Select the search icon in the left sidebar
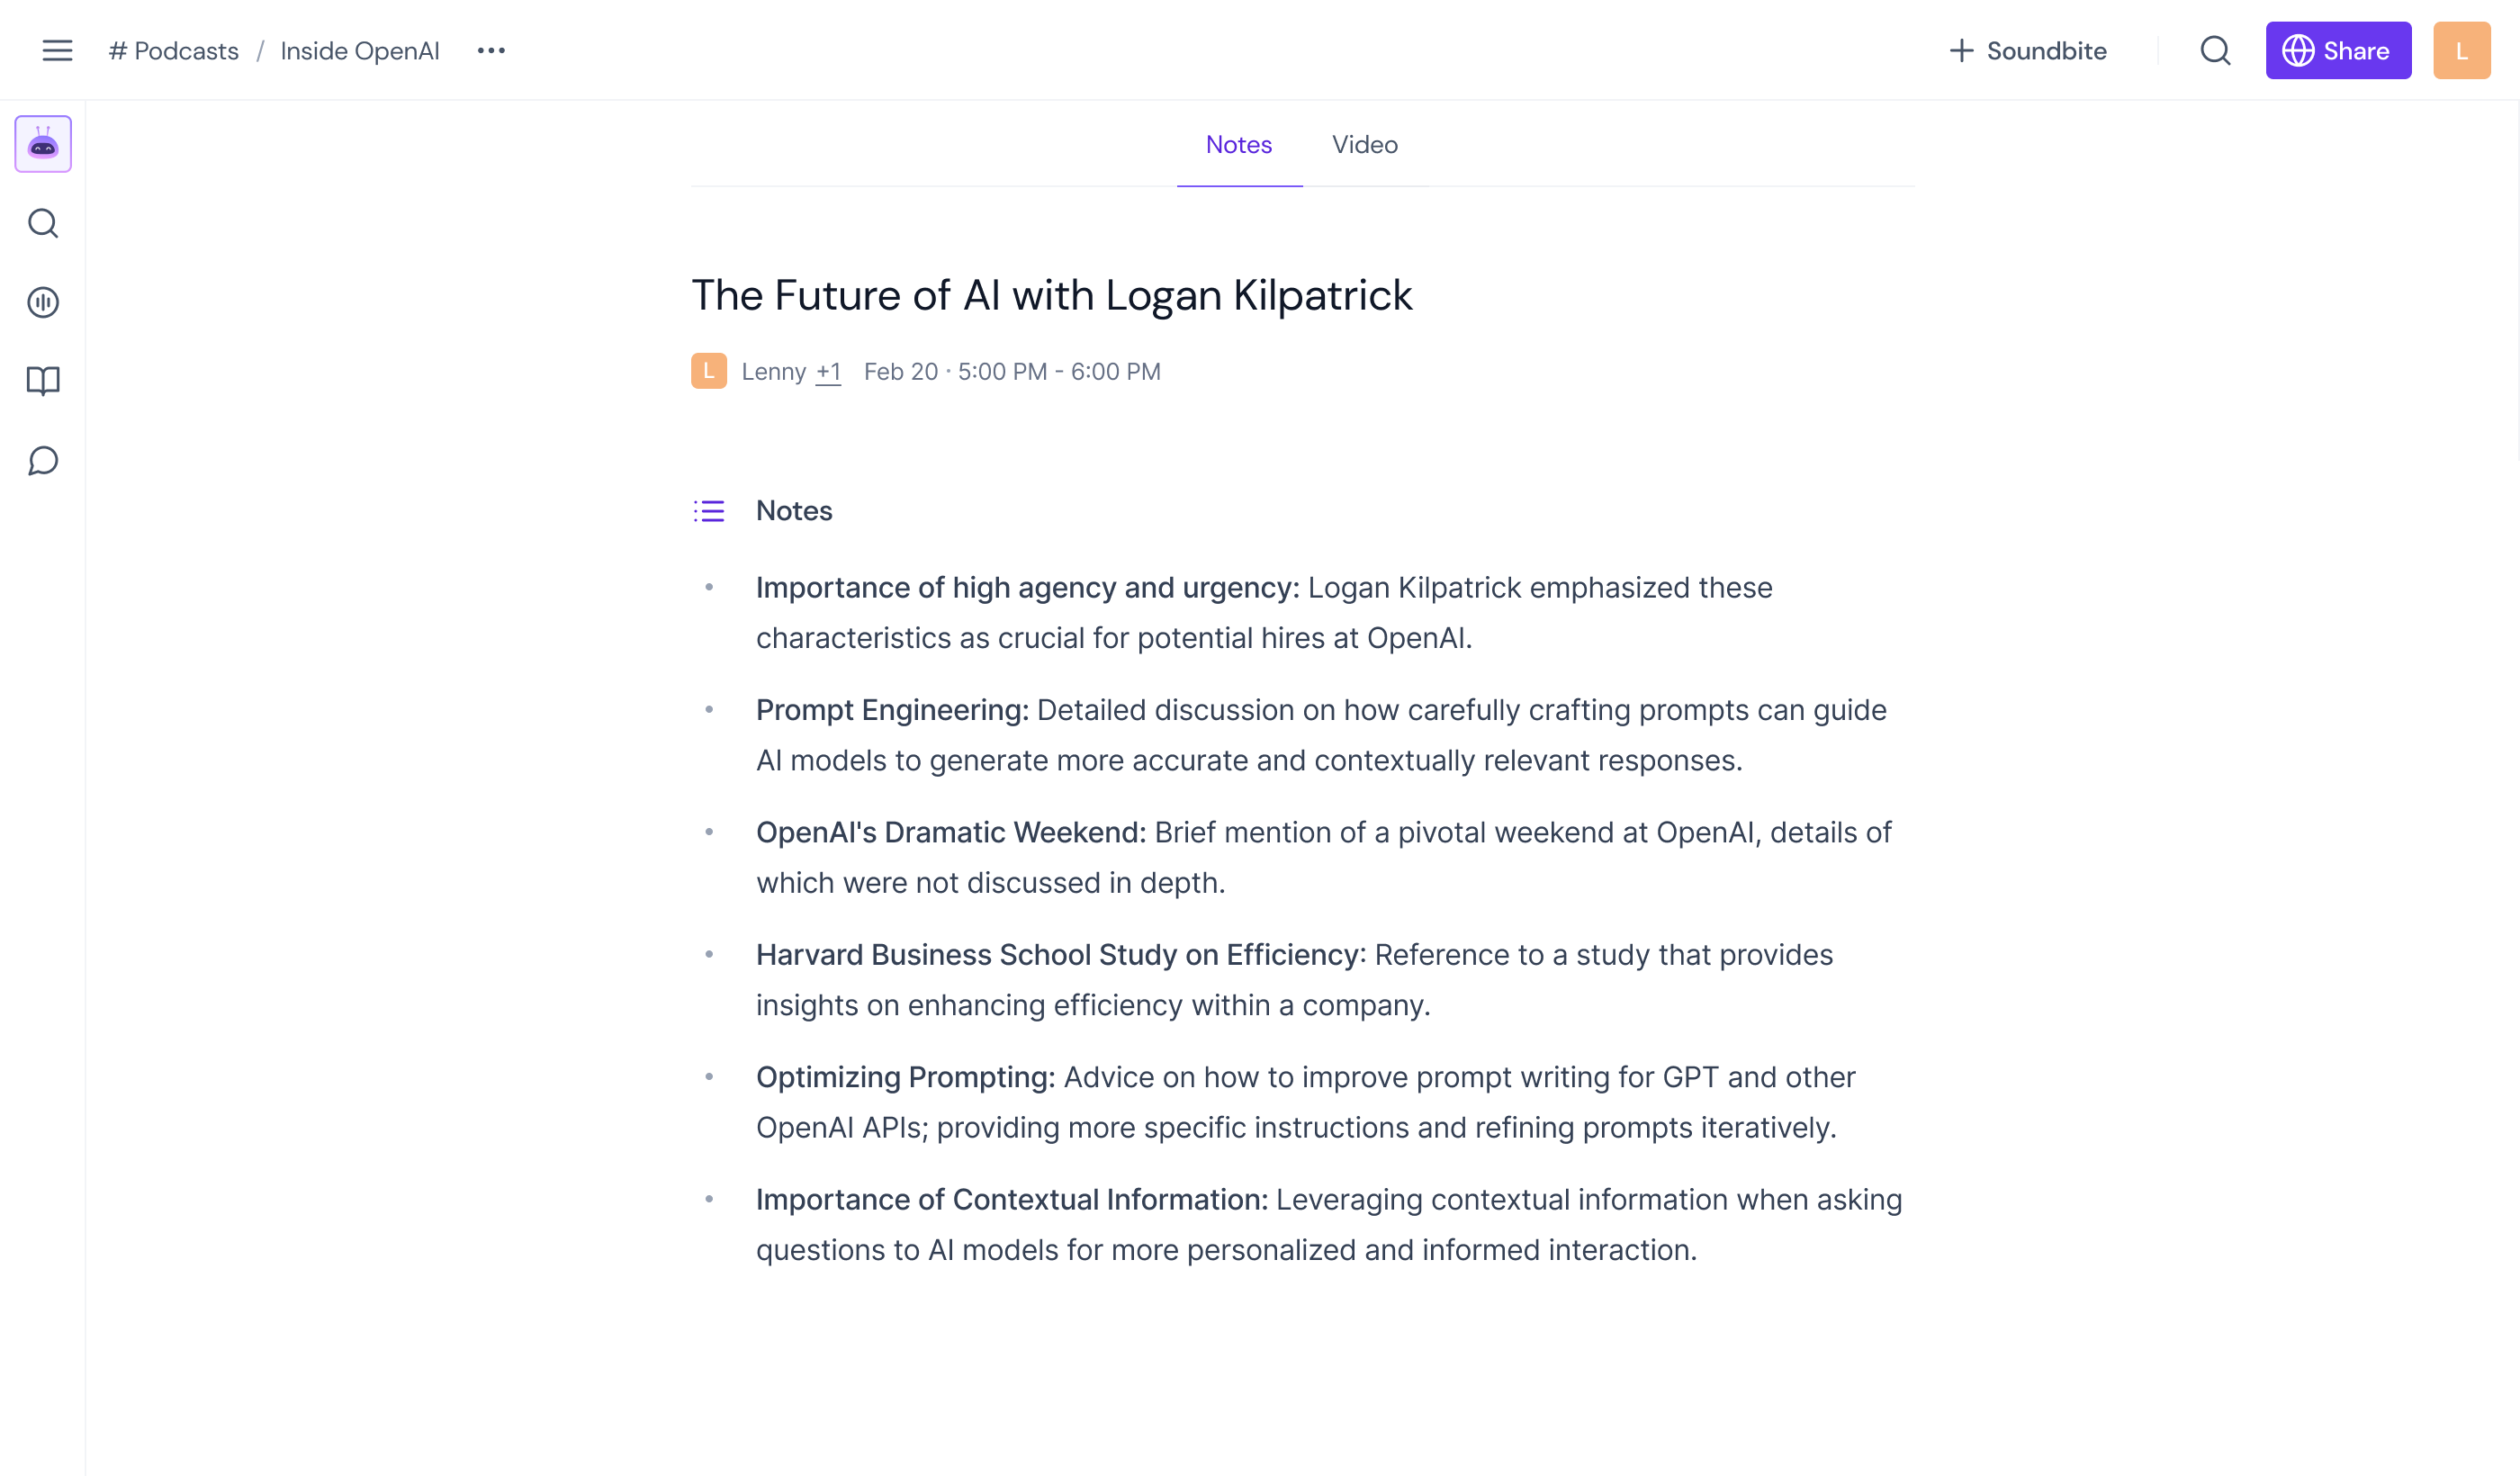This screenshot has width=2520, height=1476. click(x=42, y=223)
